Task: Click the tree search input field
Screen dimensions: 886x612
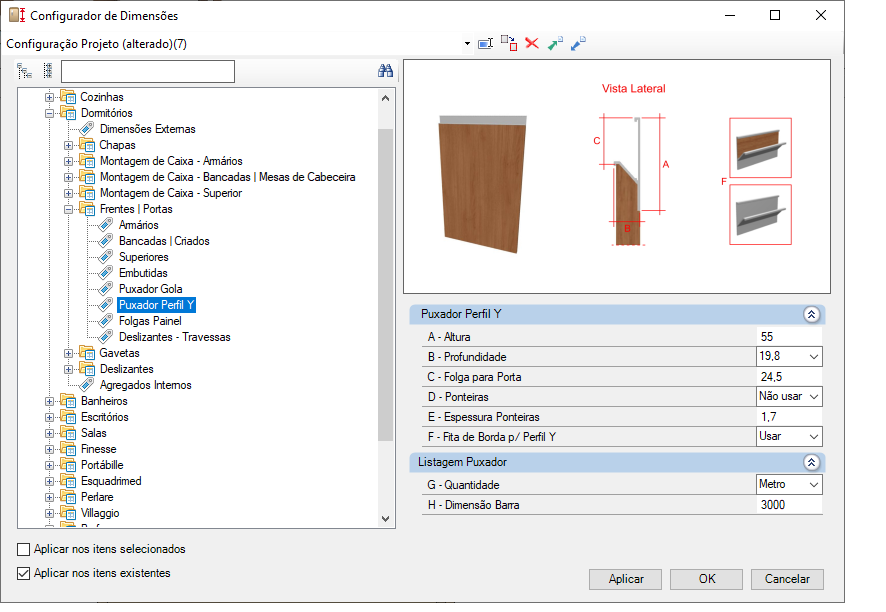Action: (148, 72)
